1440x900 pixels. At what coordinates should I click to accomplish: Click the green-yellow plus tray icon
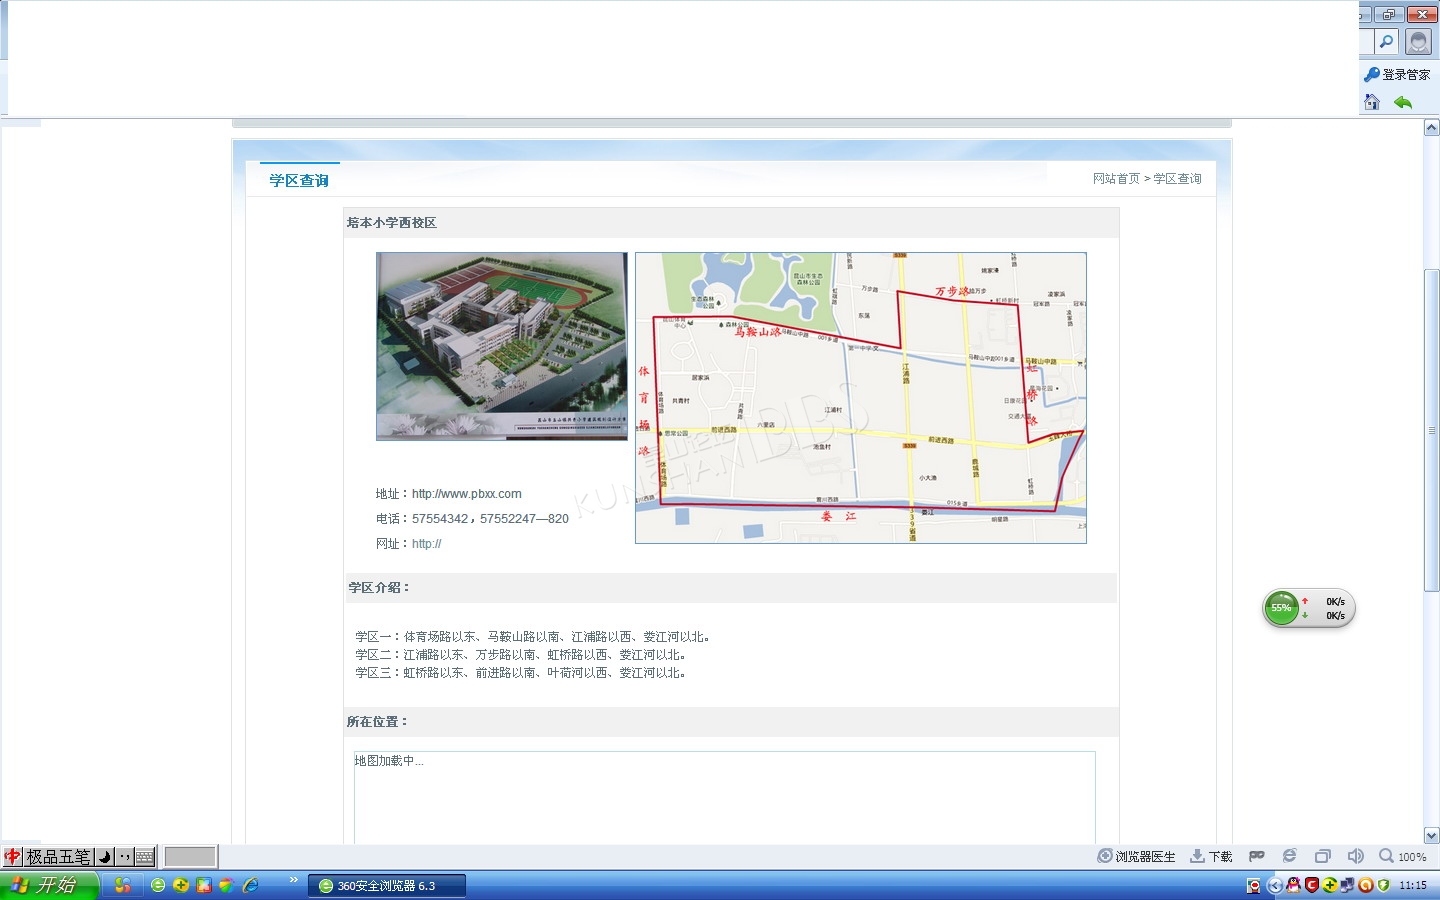(1330, 885)
